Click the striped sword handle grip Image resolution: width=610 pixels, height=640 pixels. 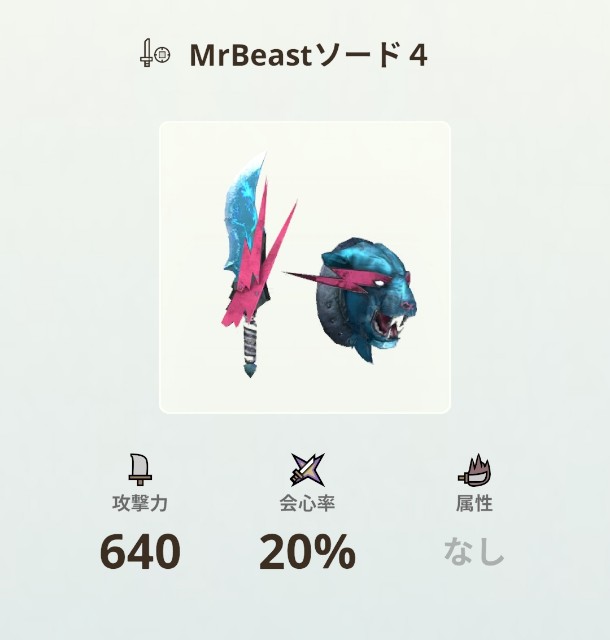pyautogui.click(x=250, y=343)
